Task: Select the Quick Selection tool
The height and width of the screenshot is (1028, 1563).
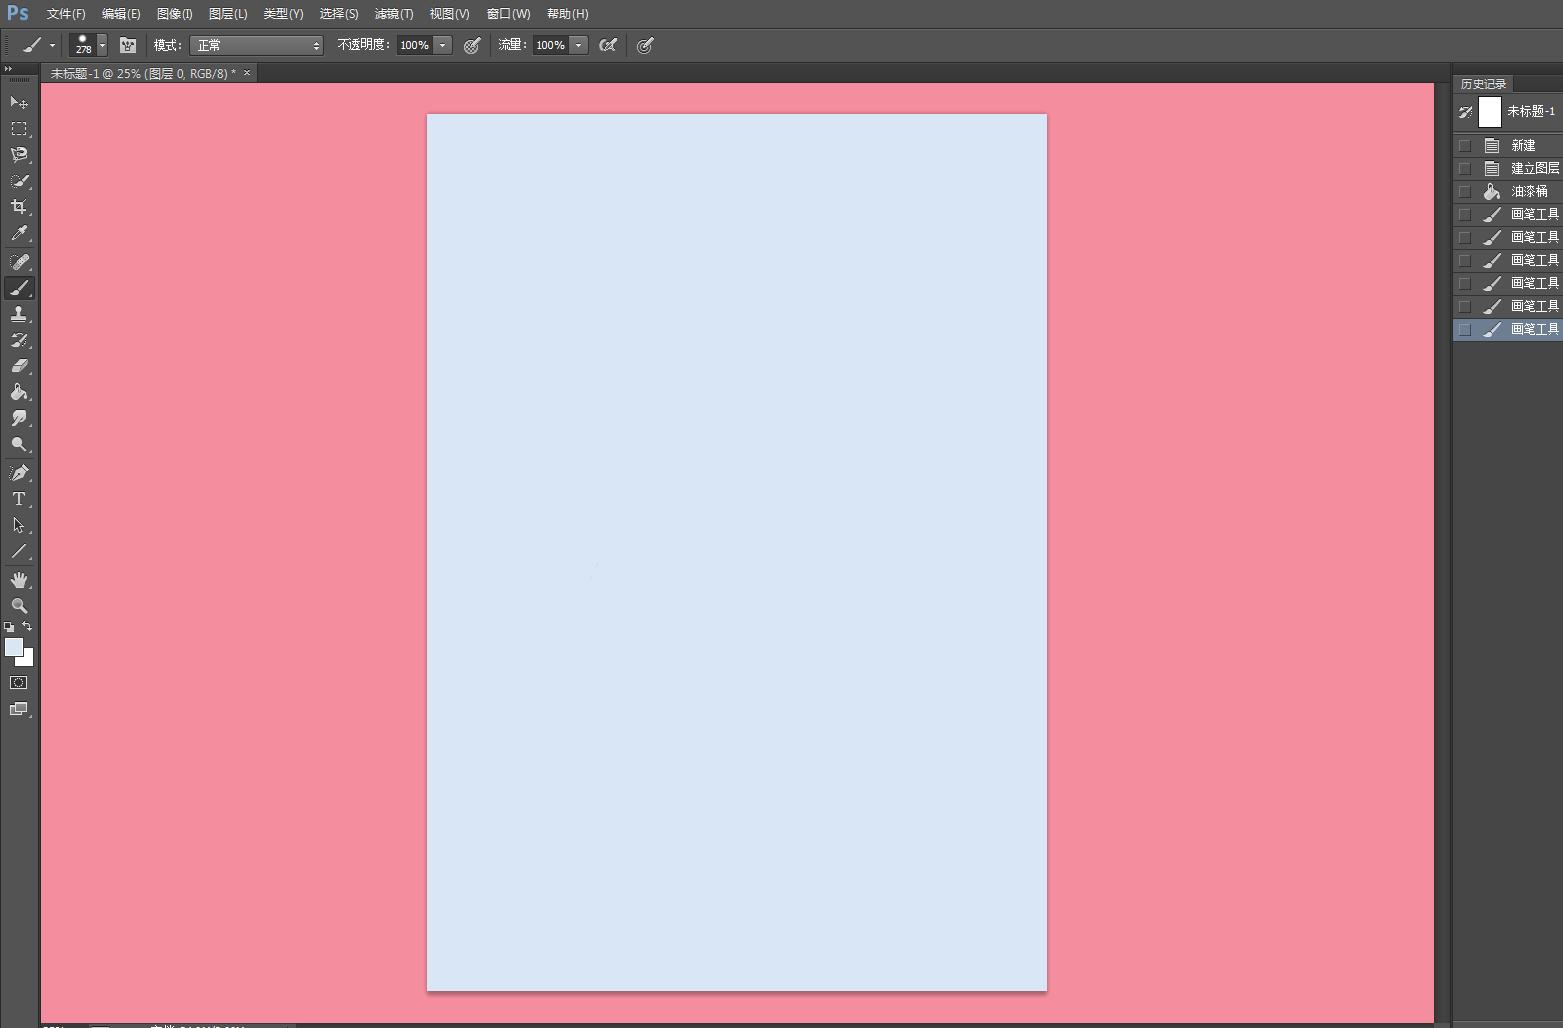Action: point(19,181)
